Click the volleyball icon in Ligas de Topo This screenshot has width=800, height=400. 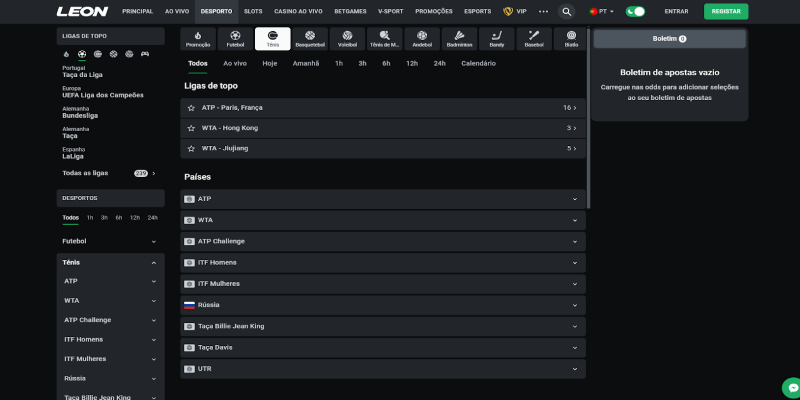pos(129,54)
